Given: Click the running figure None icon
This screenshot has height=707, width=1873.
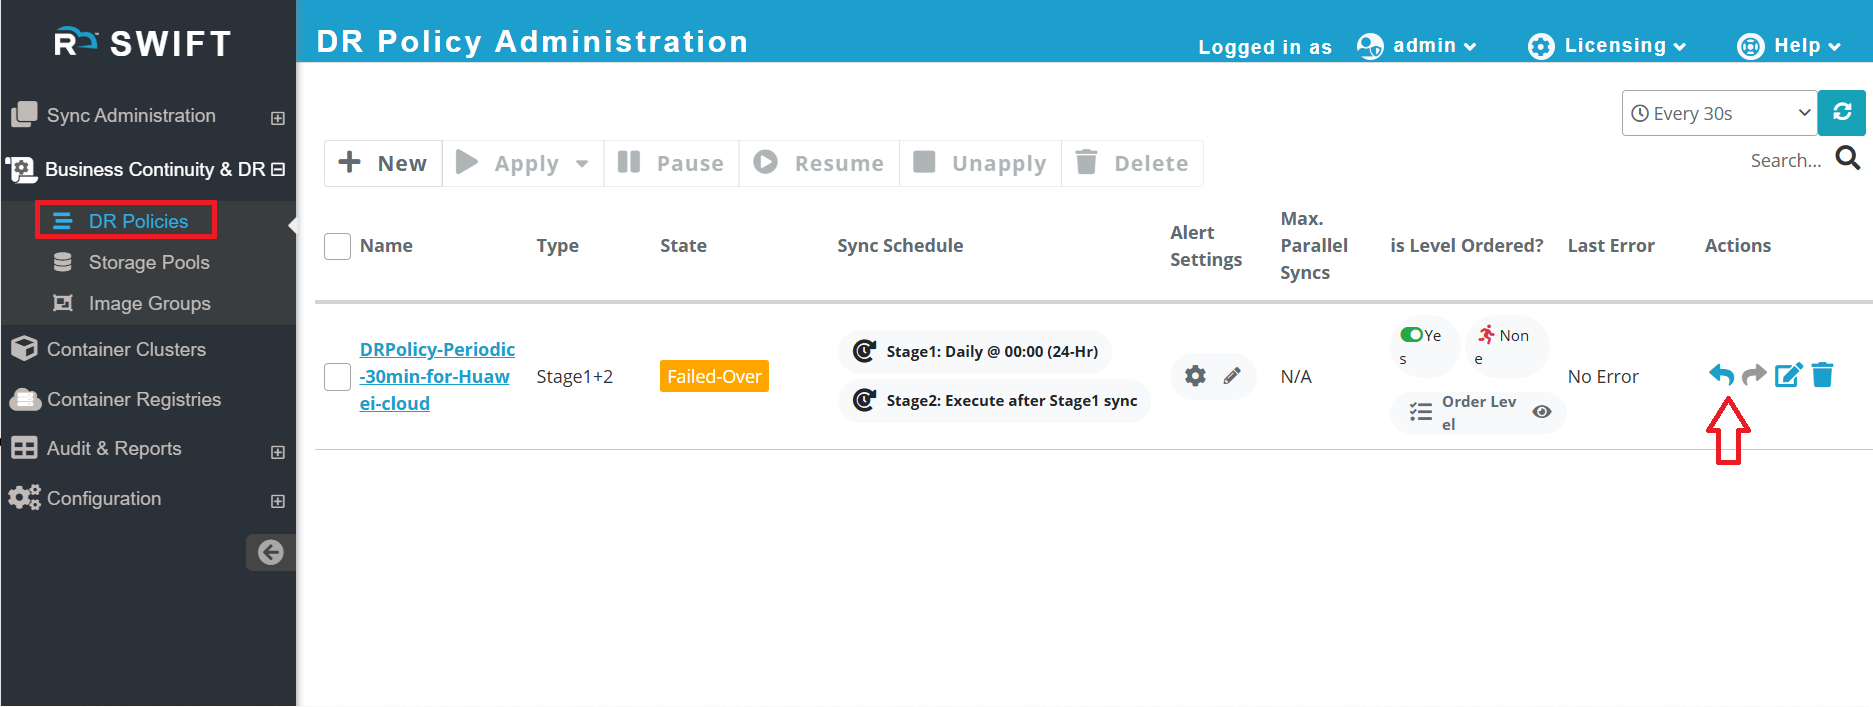Looking at the screenshot, I should (x=1487, y=335).
